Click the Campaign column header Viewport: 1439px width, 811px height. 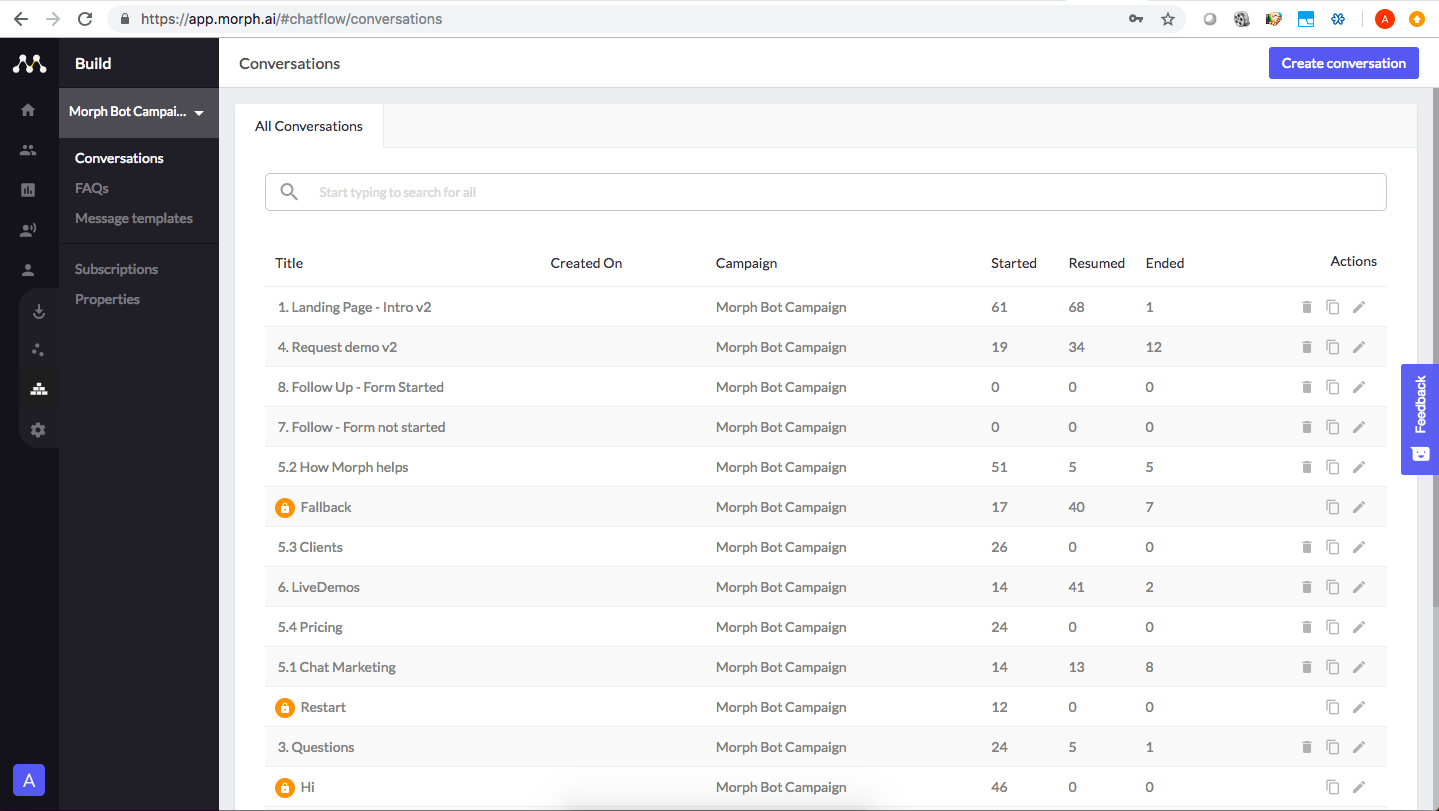click(746, 263)
